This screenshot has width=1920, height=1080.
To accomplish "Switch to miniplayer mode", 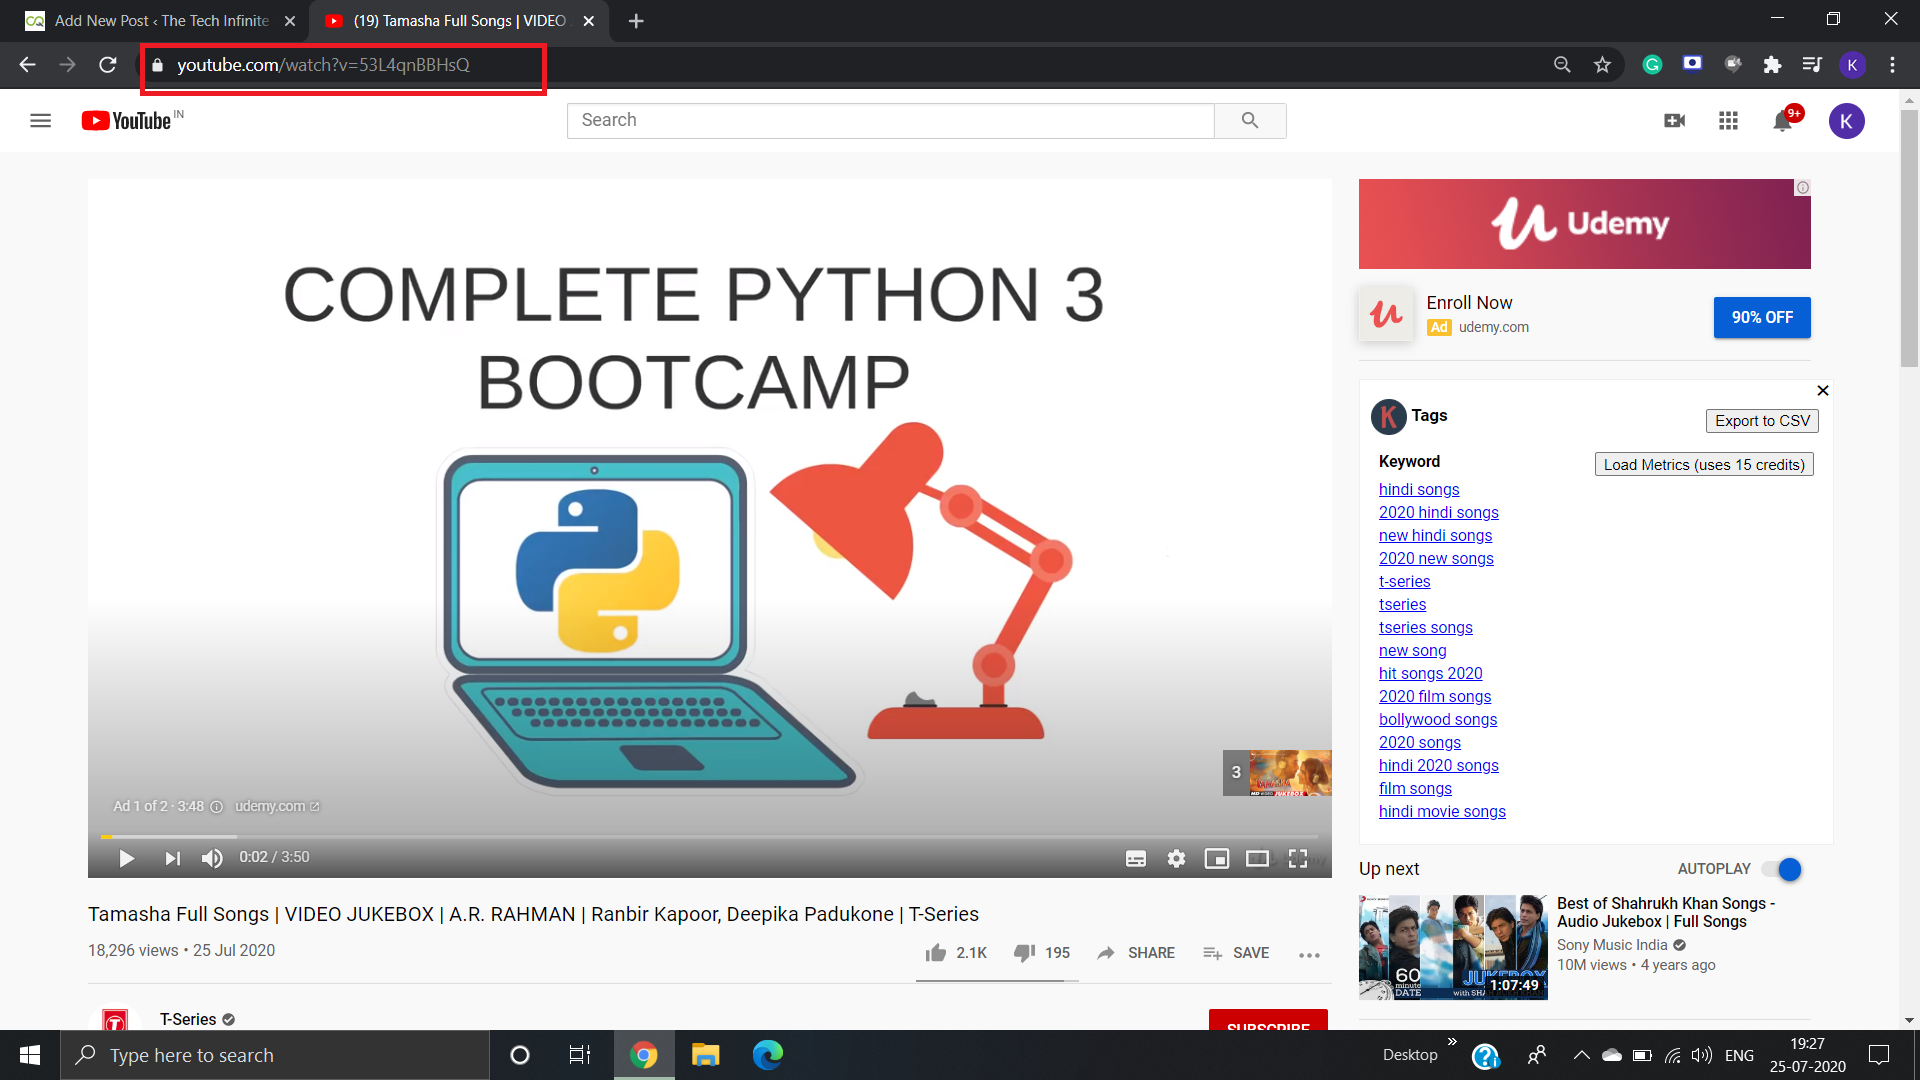I will (1216, 858).
